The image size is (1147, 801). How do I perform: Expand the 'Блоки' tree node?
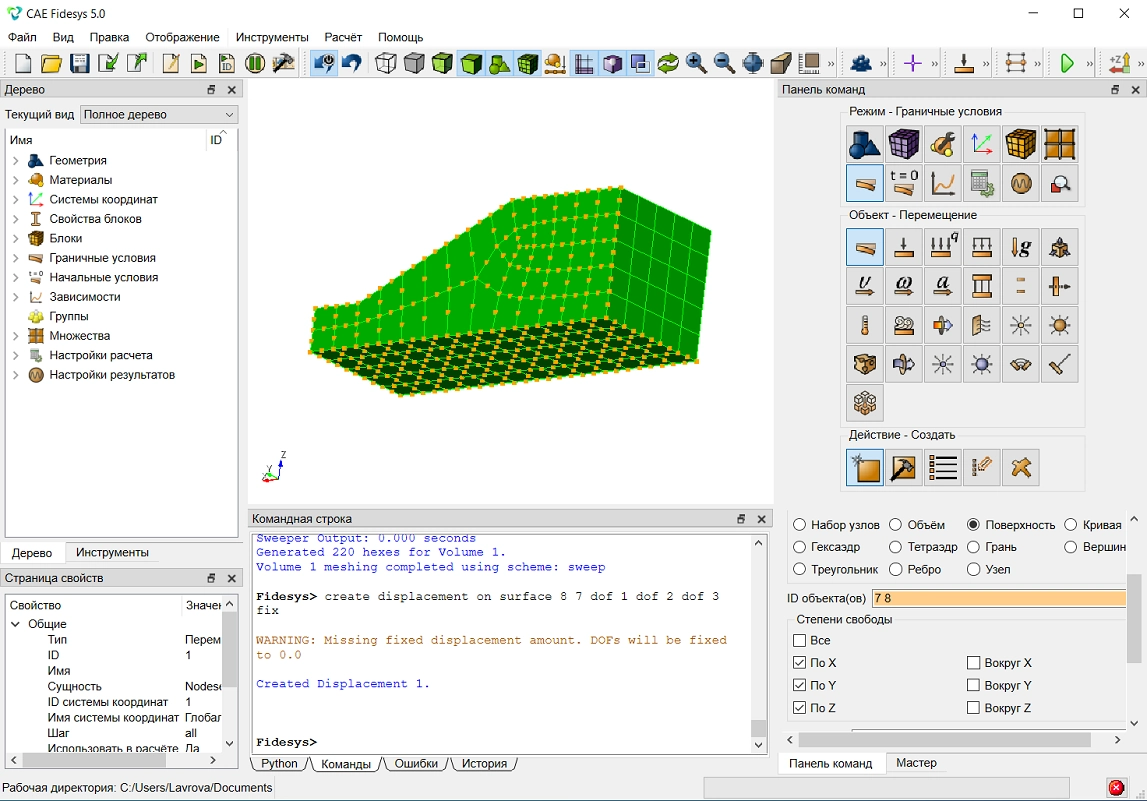(15, 238)
